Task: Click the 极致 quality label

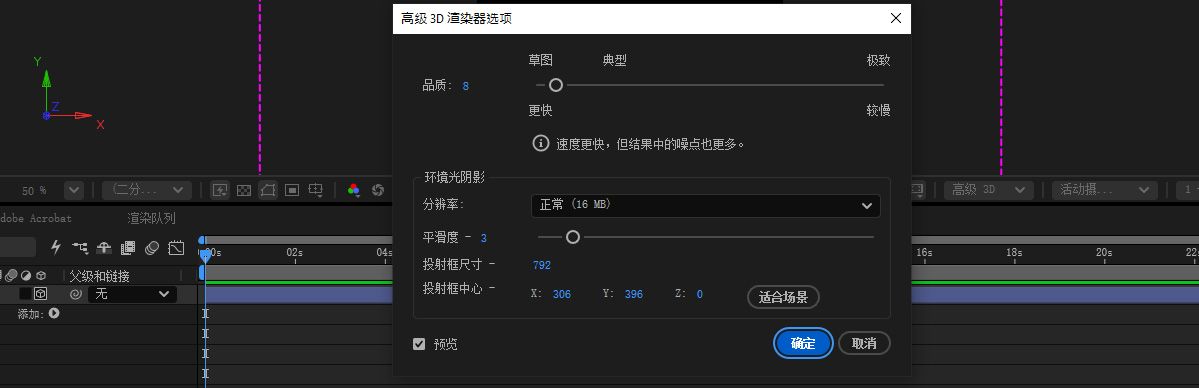Action: click(878, 60)
